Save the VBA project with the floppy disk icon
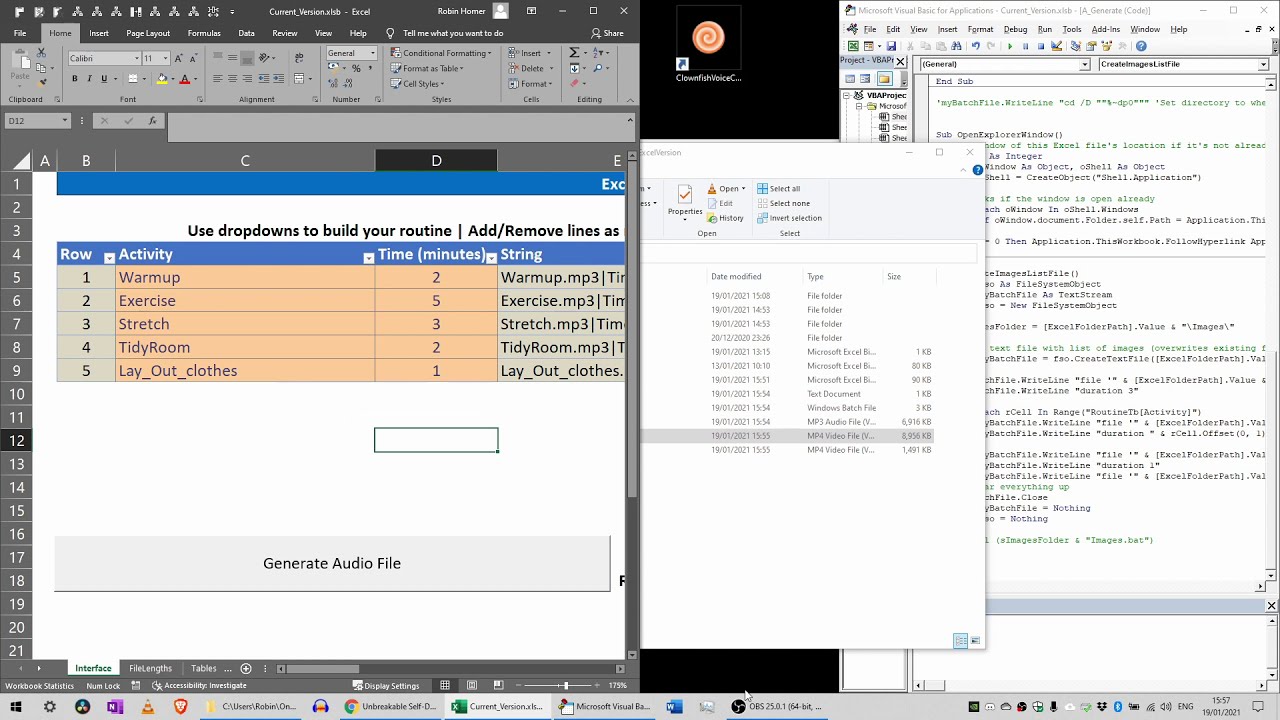The width and height of the screenshot is (1280, 720). coord(891,46)
